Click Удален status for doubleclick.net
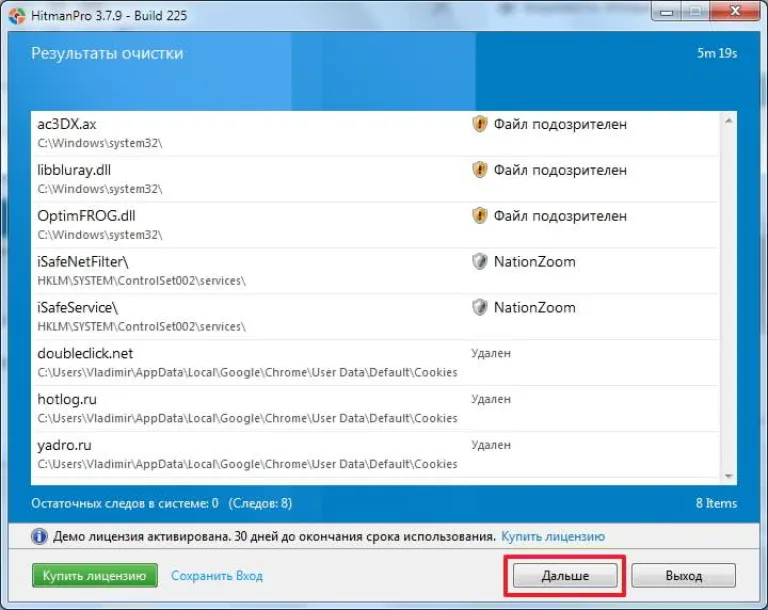Screen dimensions: 768x610 pyautogui.click(x=491, y=353)
